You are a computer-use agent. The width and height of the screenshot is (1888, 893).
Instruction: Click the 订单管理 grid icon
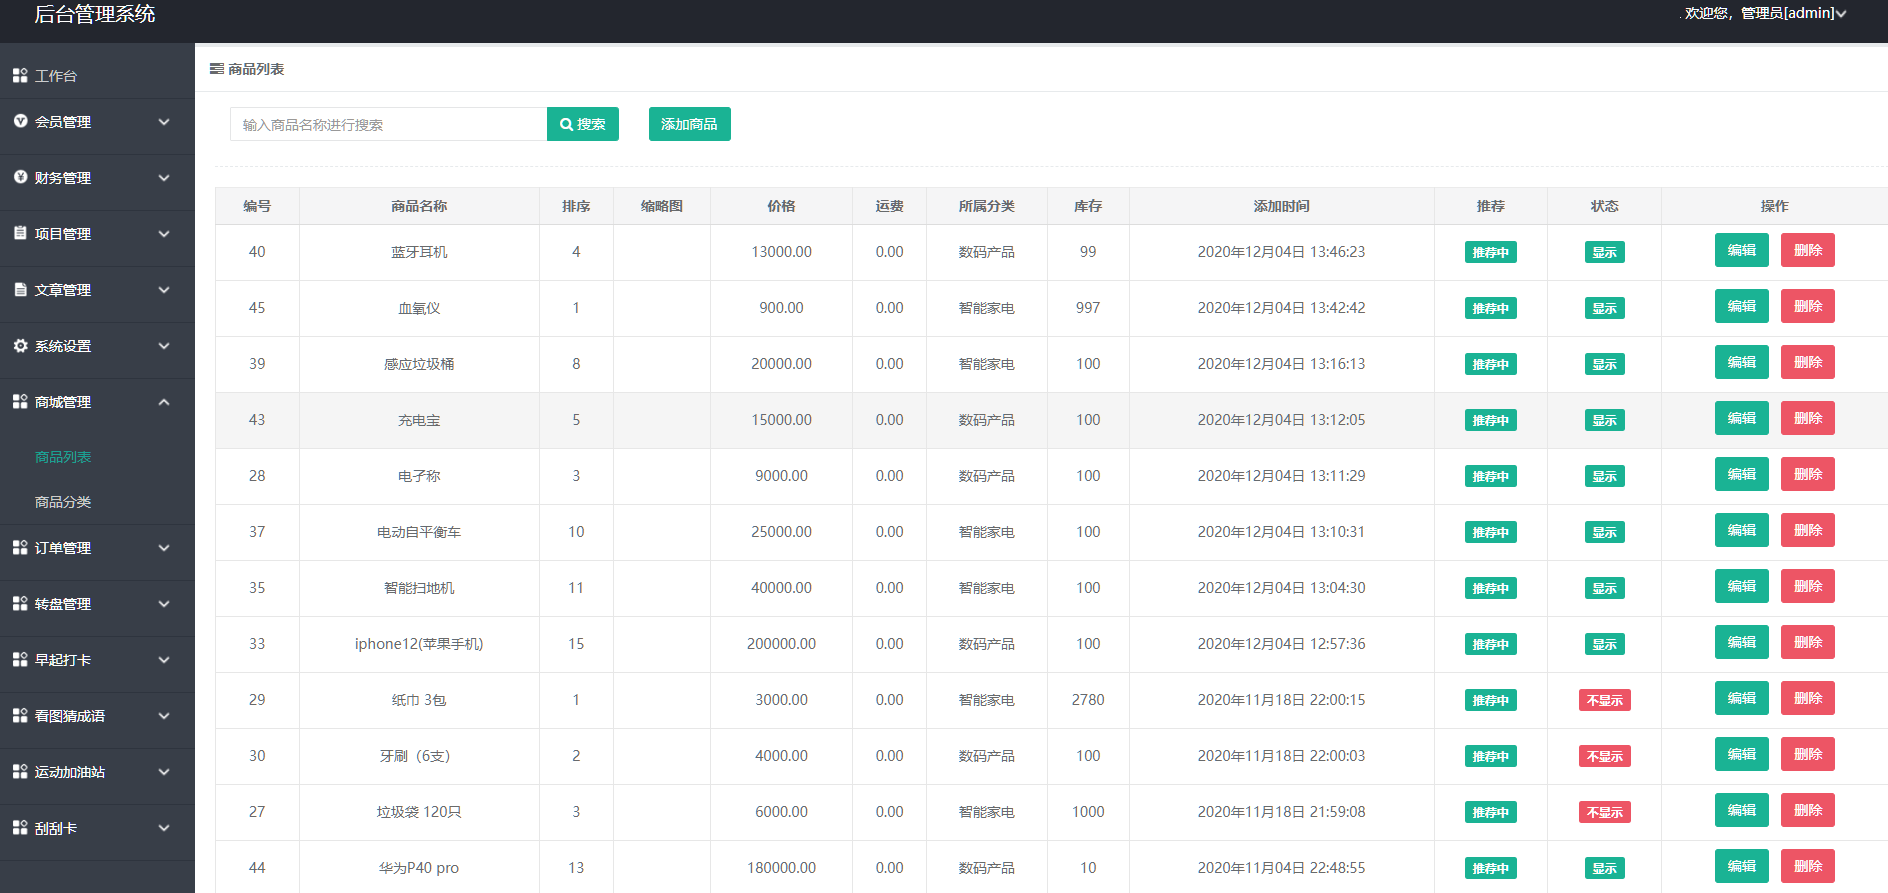(20, 547)
